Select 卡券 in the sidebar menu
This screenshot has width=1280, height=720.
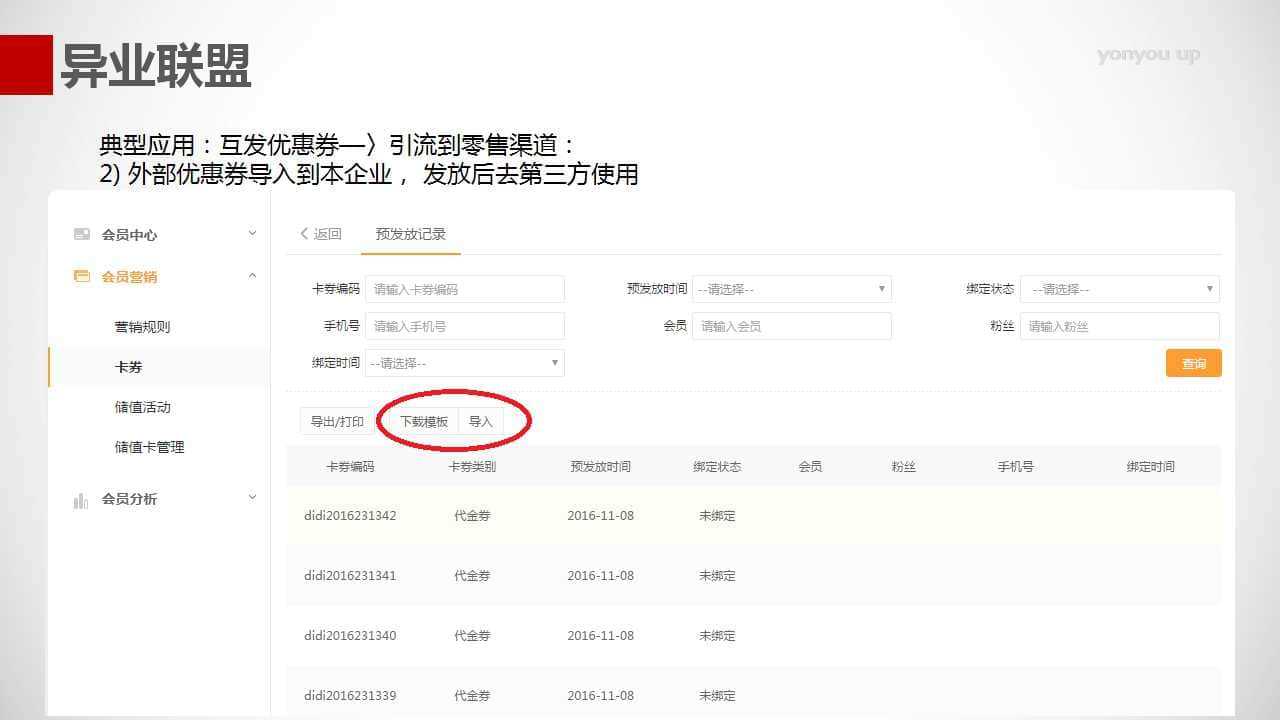(129, 367)
